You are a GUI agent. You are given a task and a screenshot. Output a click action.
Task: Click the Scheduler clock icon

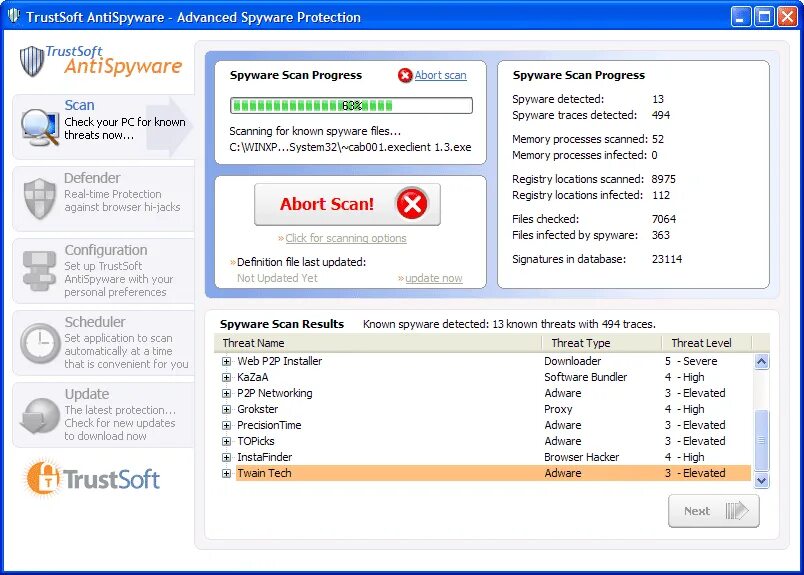40,343
